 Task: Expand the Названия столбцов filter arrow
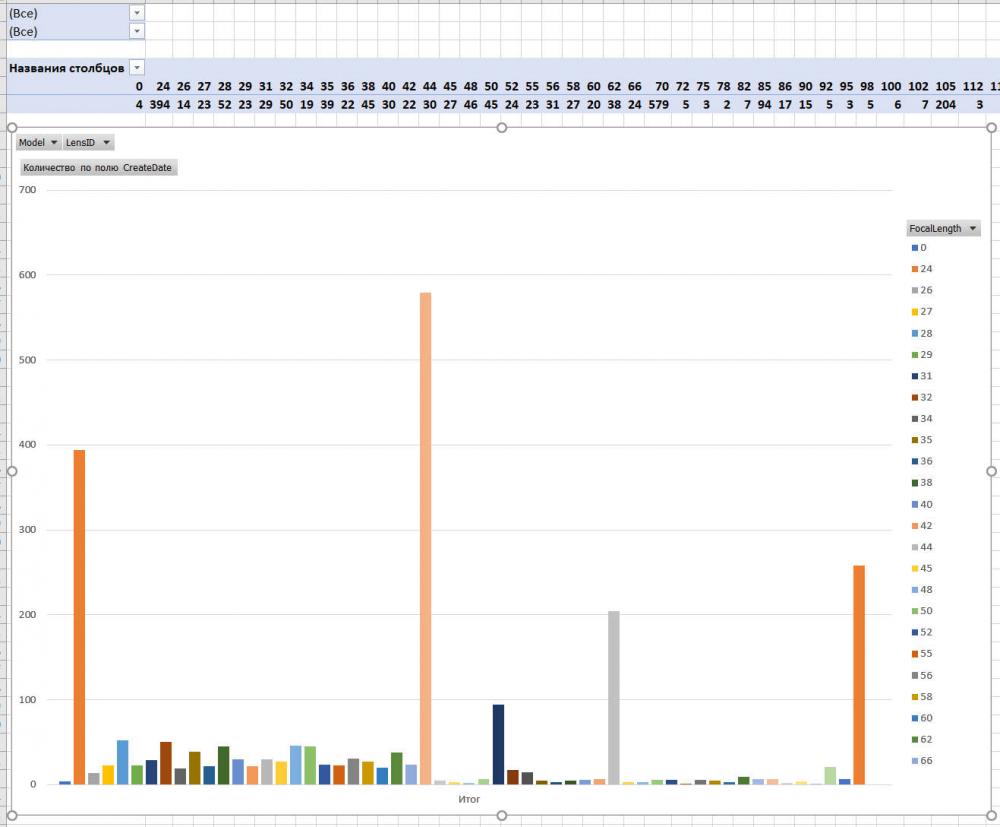137,68
